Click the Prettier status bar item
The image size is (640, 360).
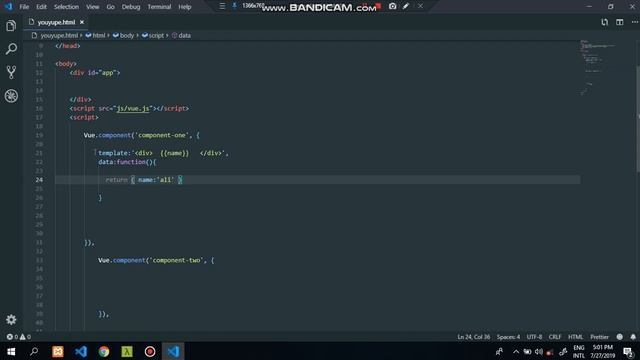[x=599, y=337]
